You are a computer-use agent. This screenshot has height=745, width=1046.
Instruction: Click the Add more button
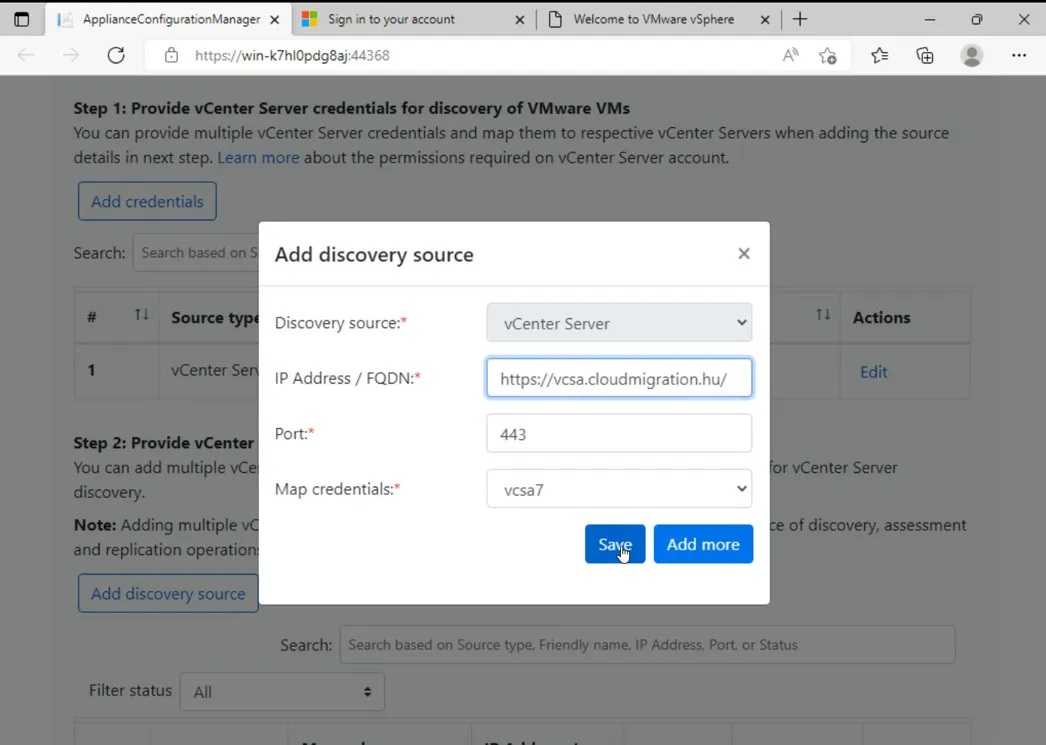pos(703,544)
